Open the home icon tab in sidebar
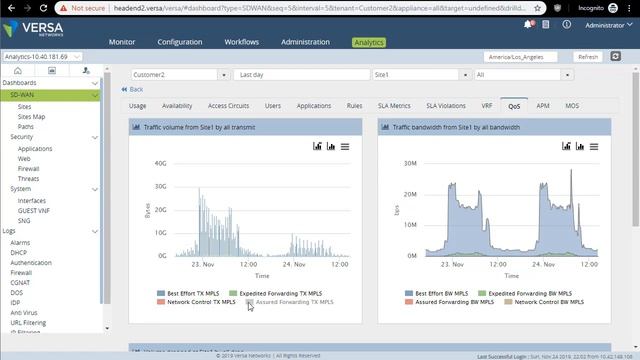Screen dimensions: 640x360 (18, 71)
